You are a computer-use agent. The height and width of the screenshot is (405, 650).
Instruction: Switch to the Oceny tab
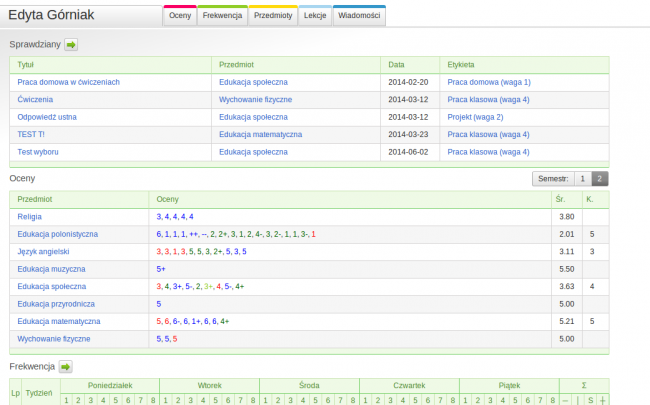coord(180,16)
